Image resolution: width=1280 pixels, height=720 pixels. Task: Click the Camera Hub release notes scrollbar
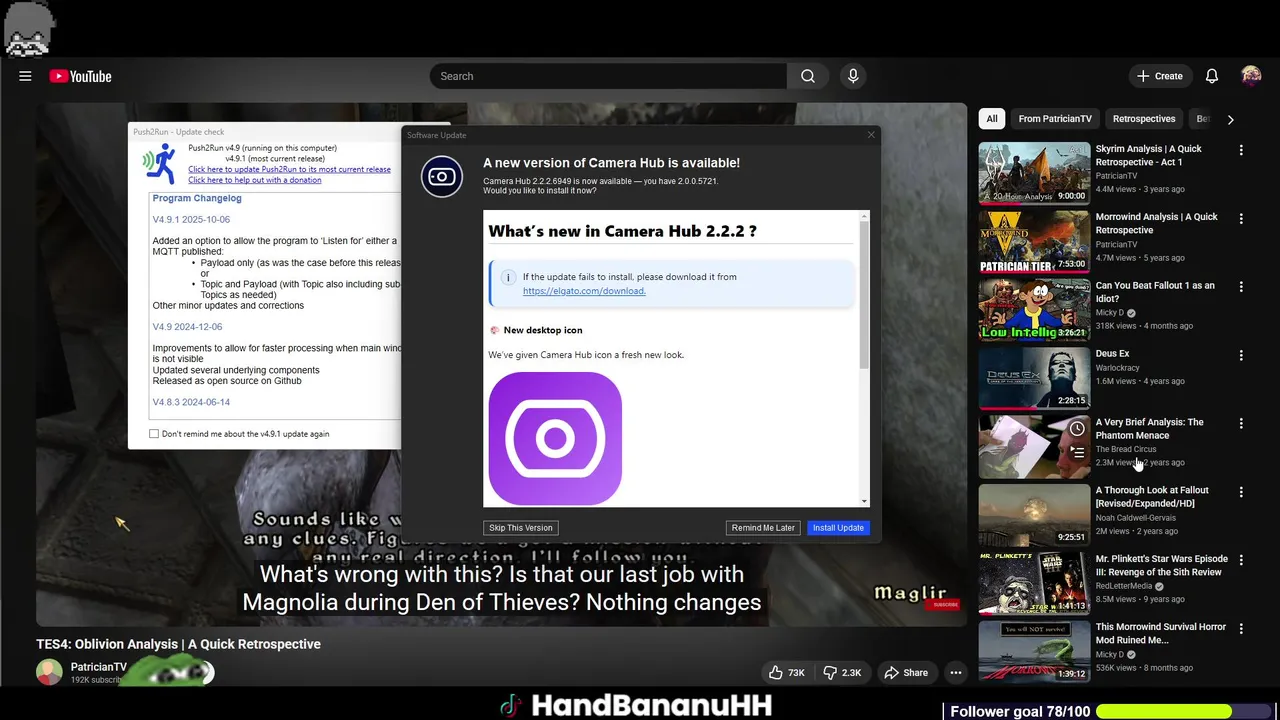tap(864, 295)
